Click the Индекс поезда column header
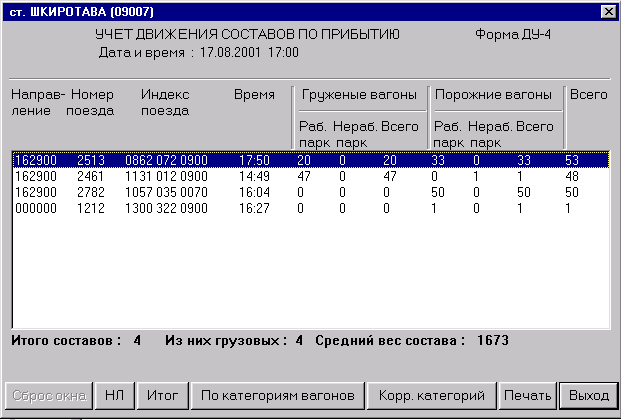This screenshot has width=621, height=420. click(x=165, y=102)
